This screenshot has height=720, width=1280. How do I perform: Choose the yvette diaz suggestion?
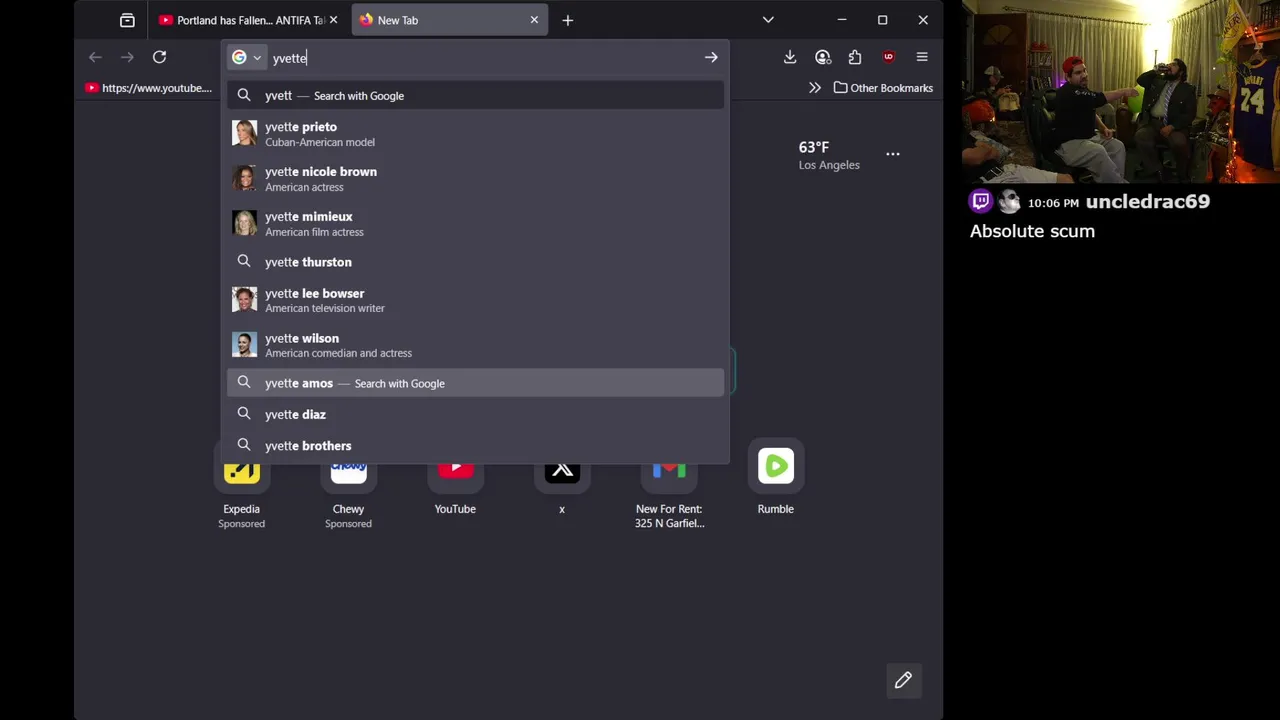click(476, 414)
